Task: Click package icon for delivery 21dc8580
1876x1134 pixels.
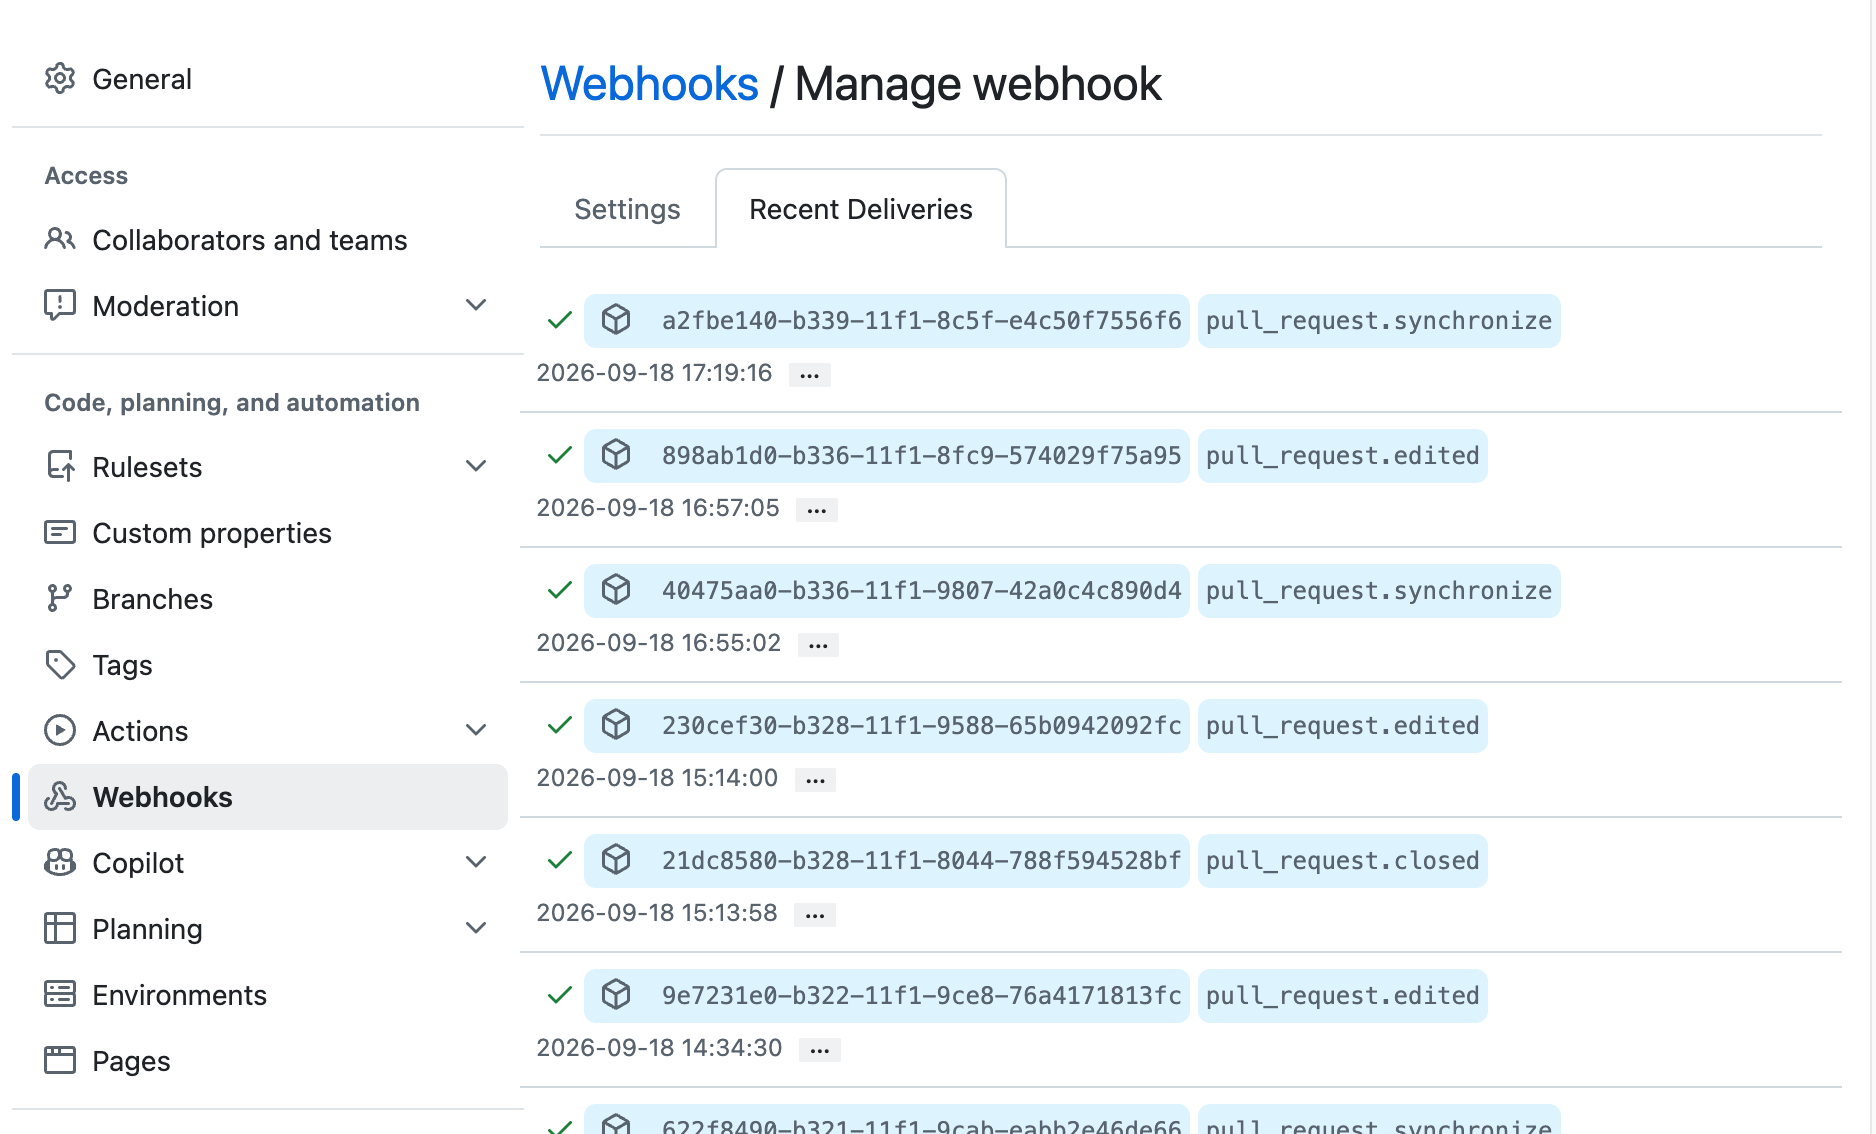Action: 616,860
